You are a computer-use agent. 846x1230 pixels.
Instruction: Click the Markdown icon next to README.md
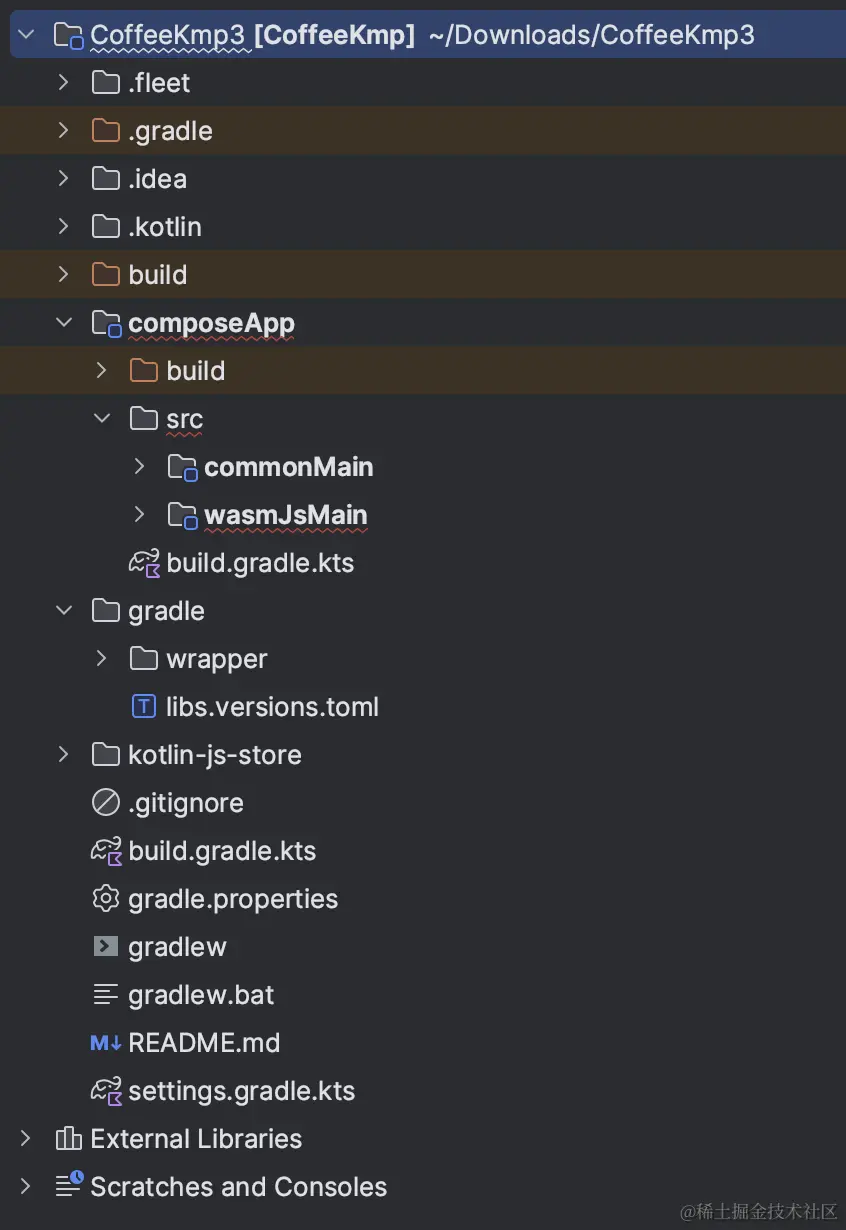coord(104,1042)
